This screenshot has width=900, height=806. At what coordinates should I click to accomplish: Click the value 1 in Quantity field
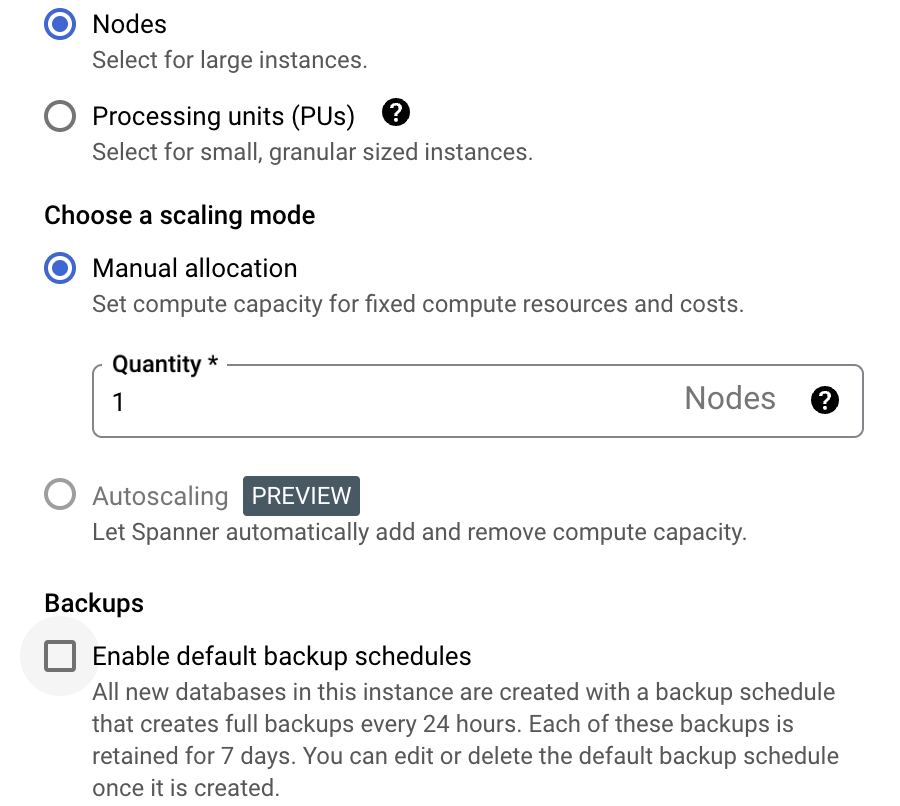(118, 402)
